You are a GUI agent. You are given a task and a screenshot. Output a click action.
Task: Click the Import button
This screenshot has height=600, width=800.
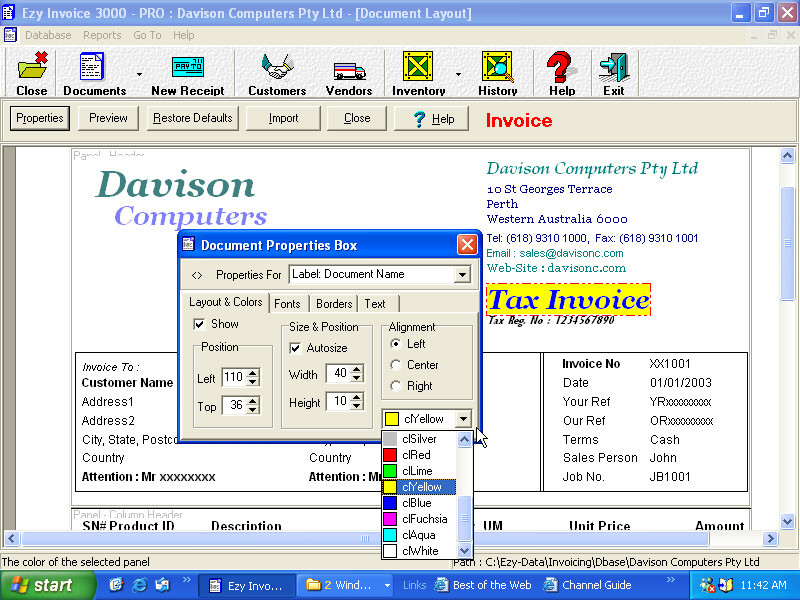click(x=283, y=118)
